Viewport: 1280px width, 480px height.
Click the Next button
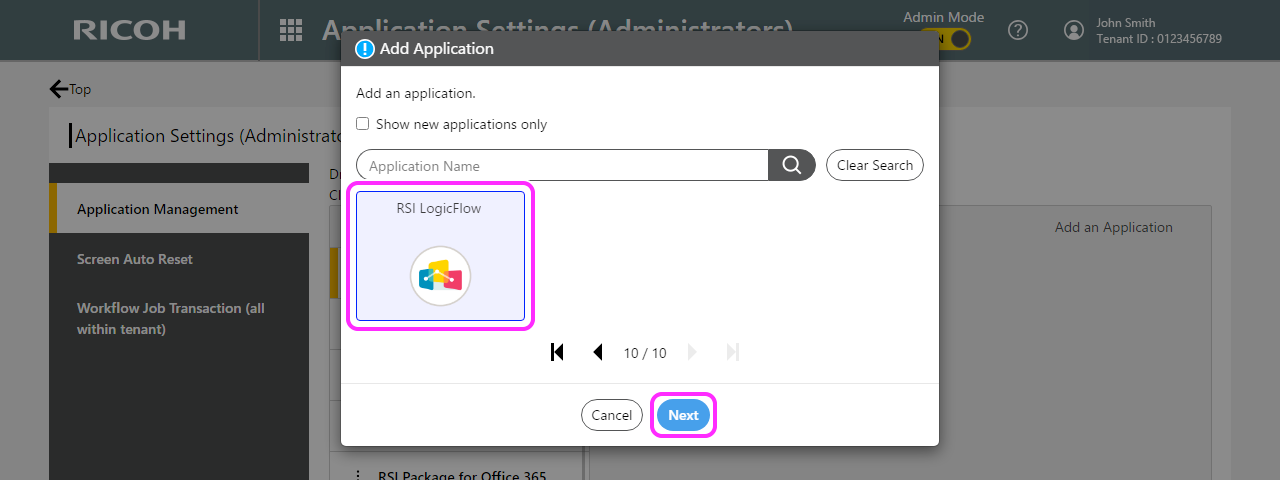(x=684, y=415)
